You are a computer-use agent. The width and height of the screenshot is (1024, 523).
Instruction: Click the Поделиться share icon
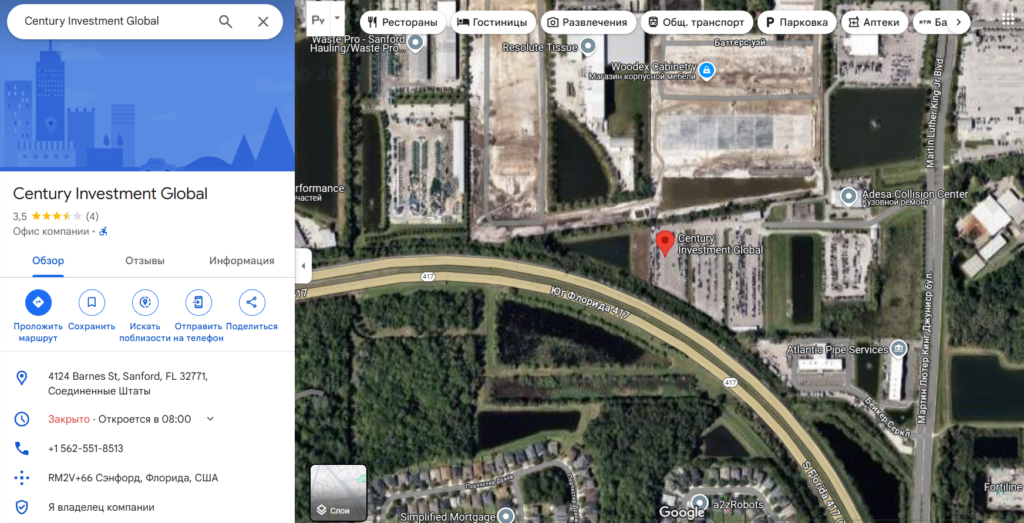click(252, 302)
